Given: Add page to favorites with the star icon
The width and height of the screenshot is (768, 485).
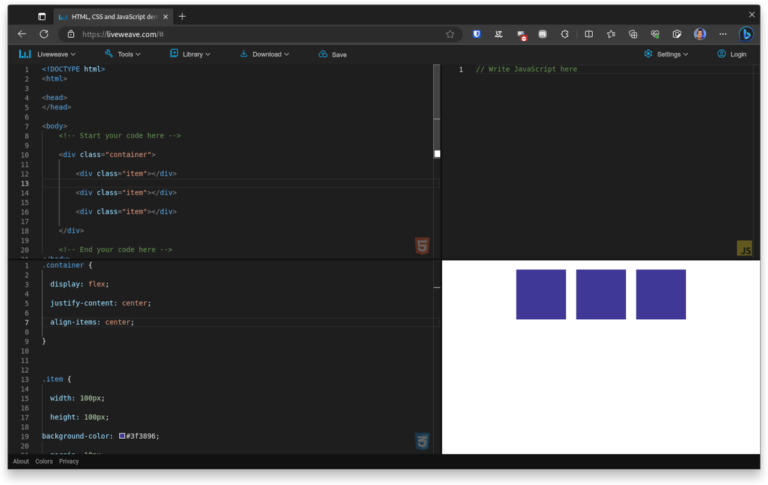Looking at the screenshot, I should click(x=450, y=34).
